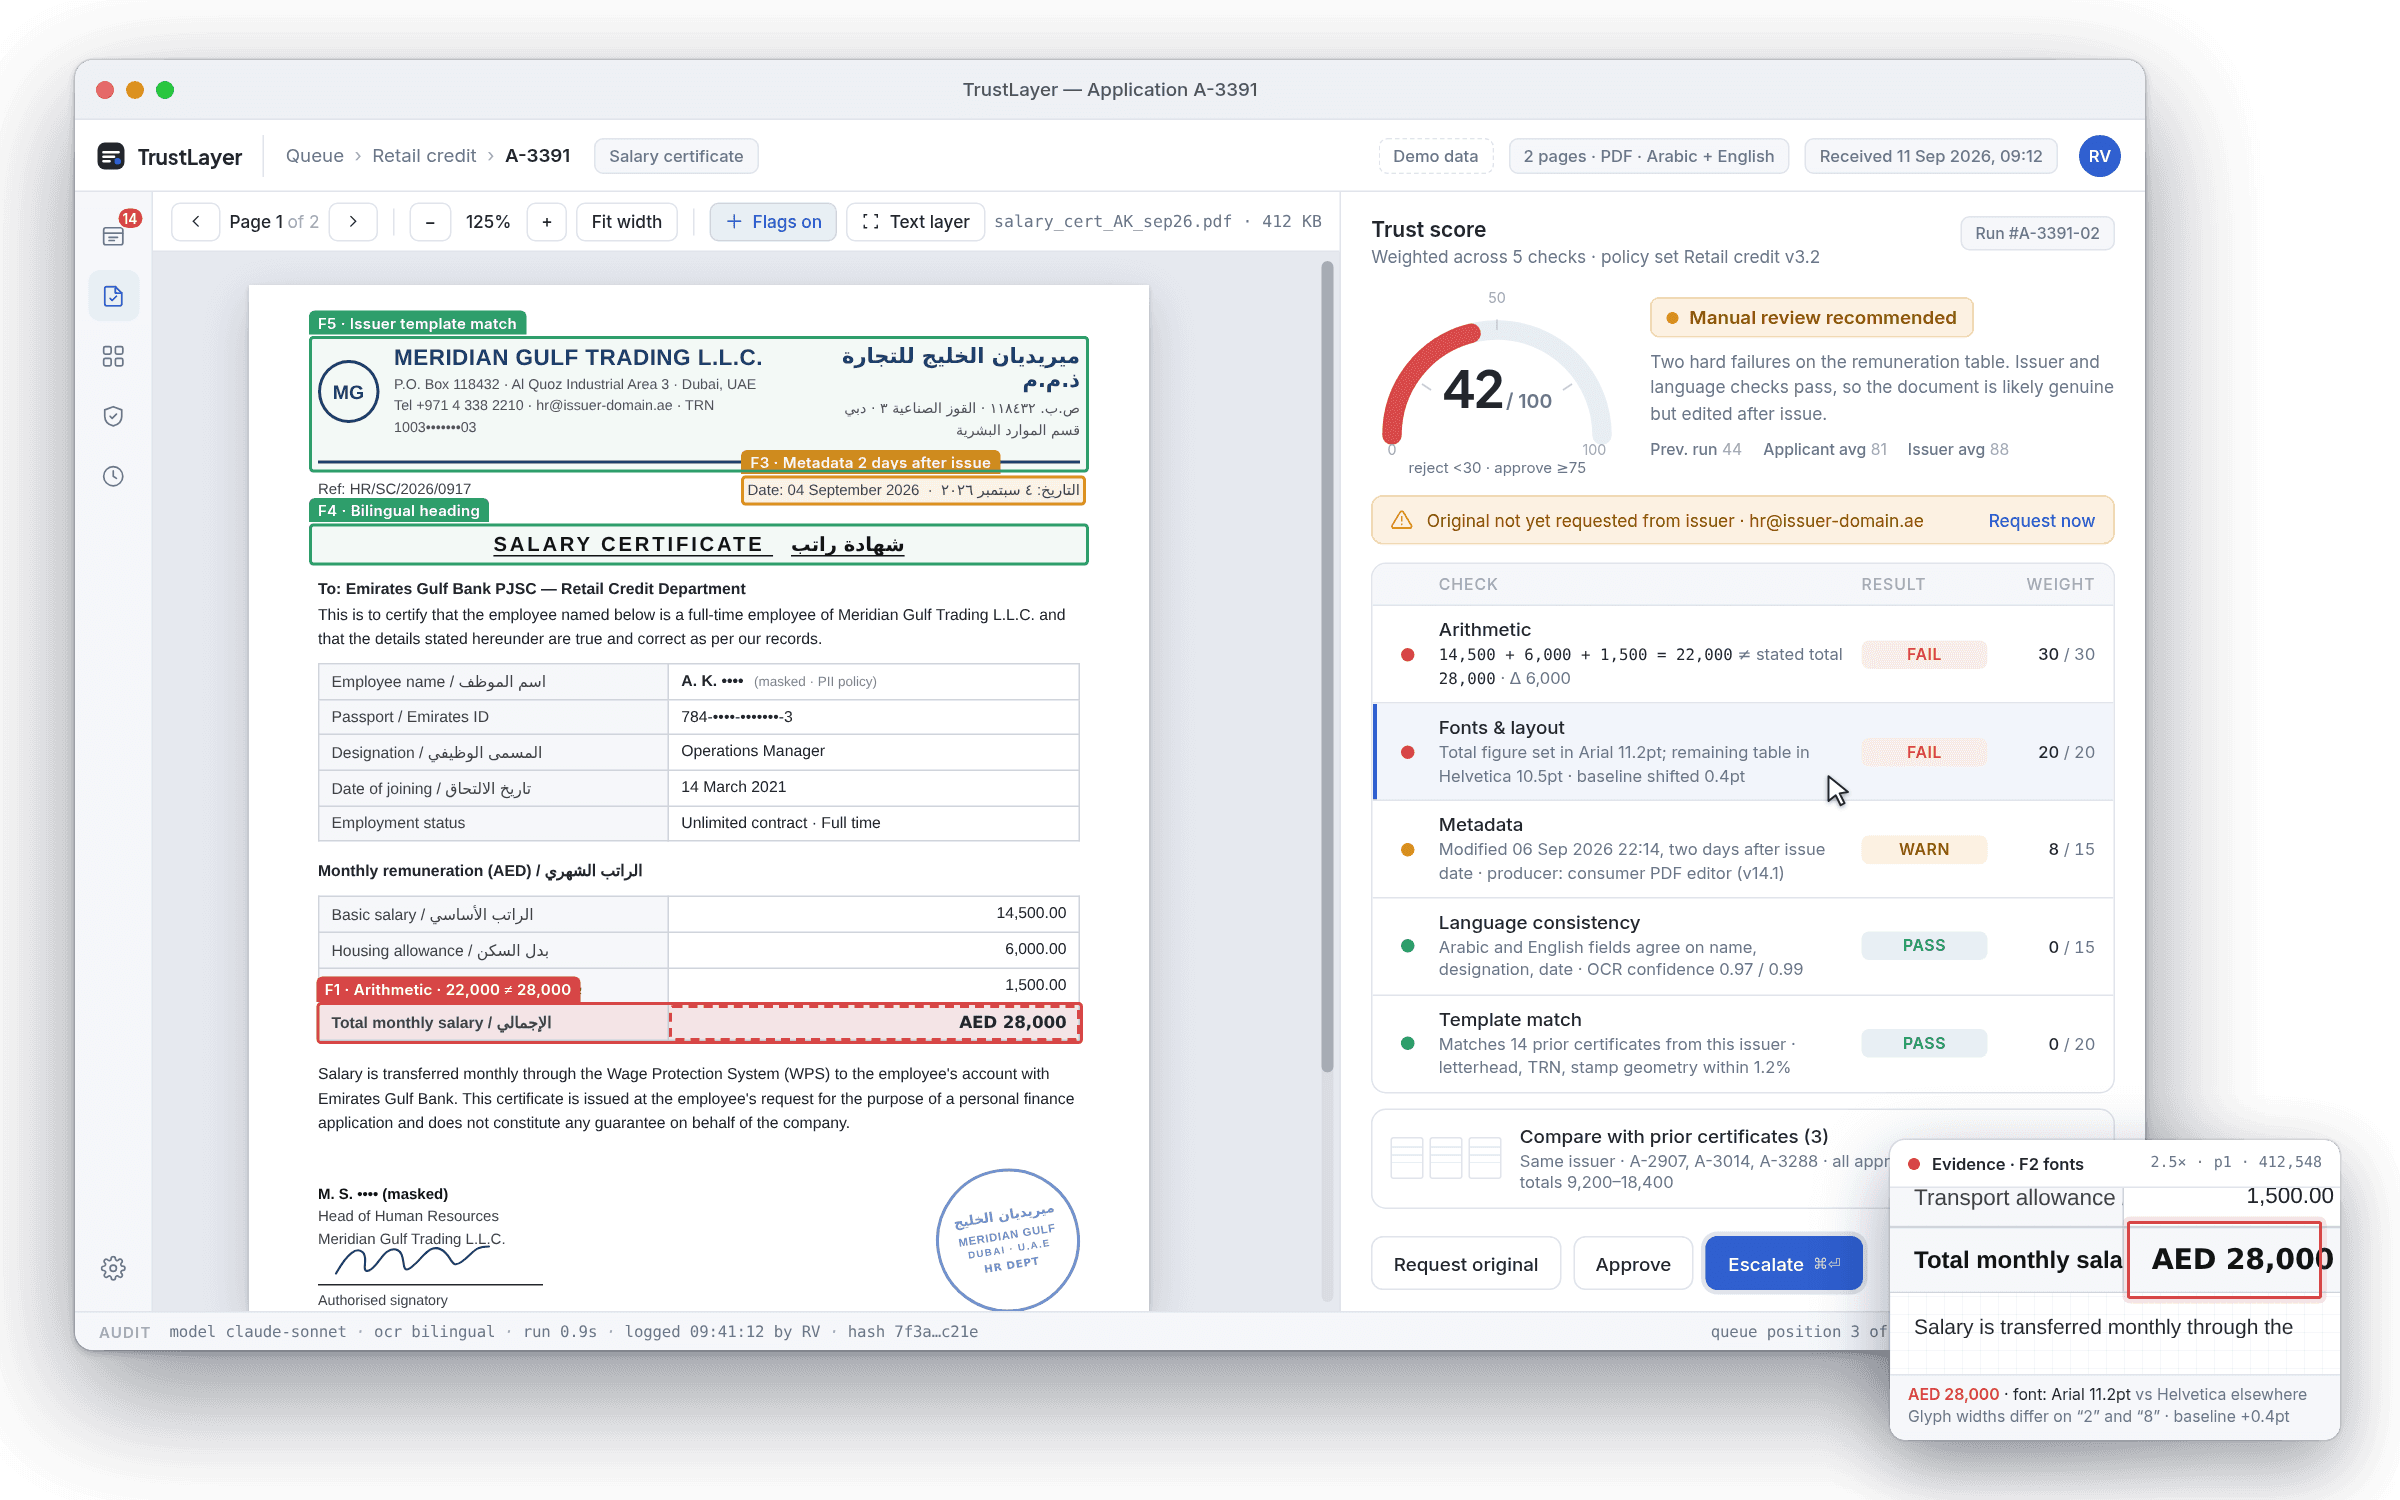Click Request now link
Viewport: 2400px width, 1500px height.
2041,520
